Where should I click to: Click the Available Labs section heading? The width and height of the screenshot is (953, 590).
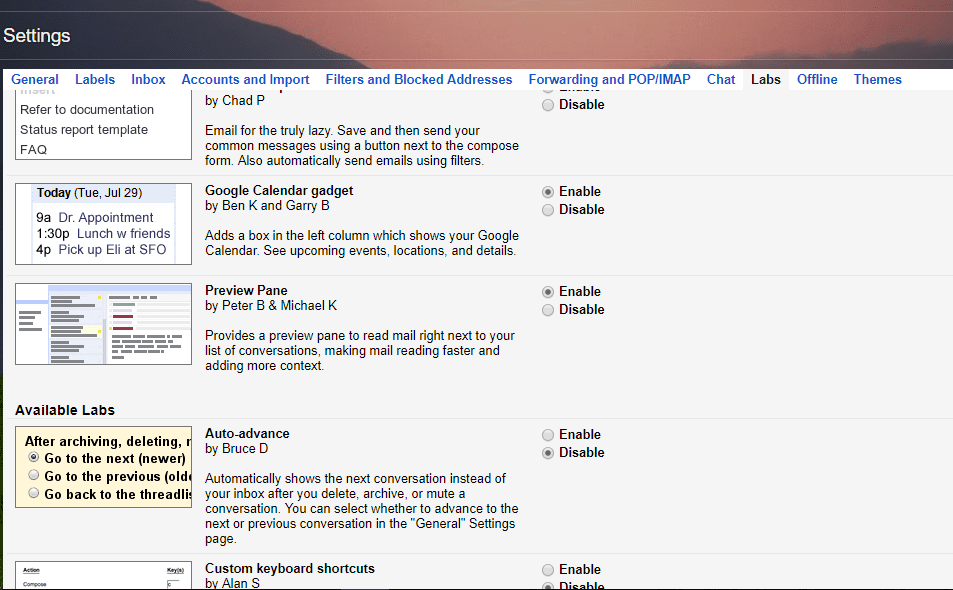65,410
